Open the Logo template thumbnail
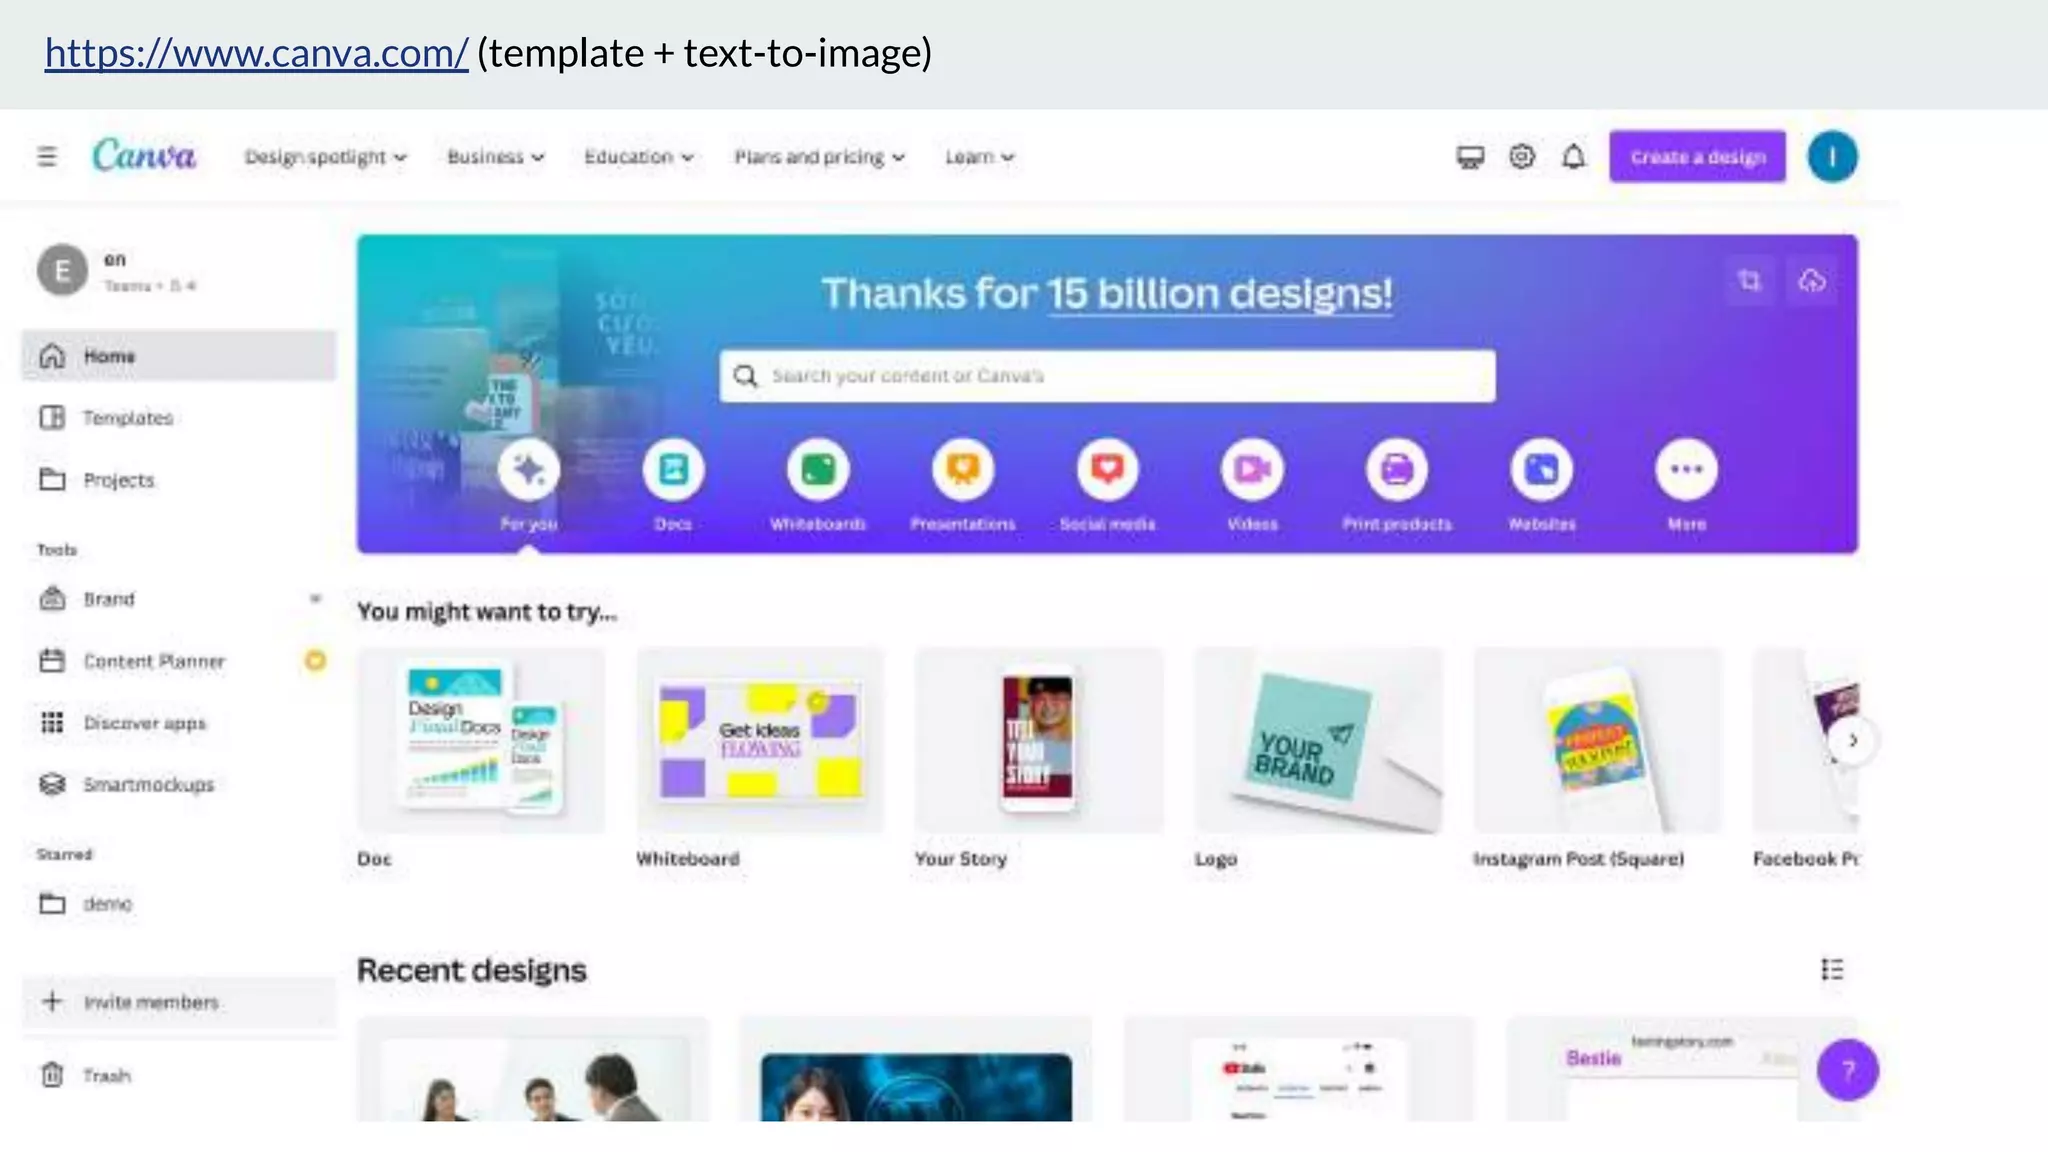 tap(1318, 741)
